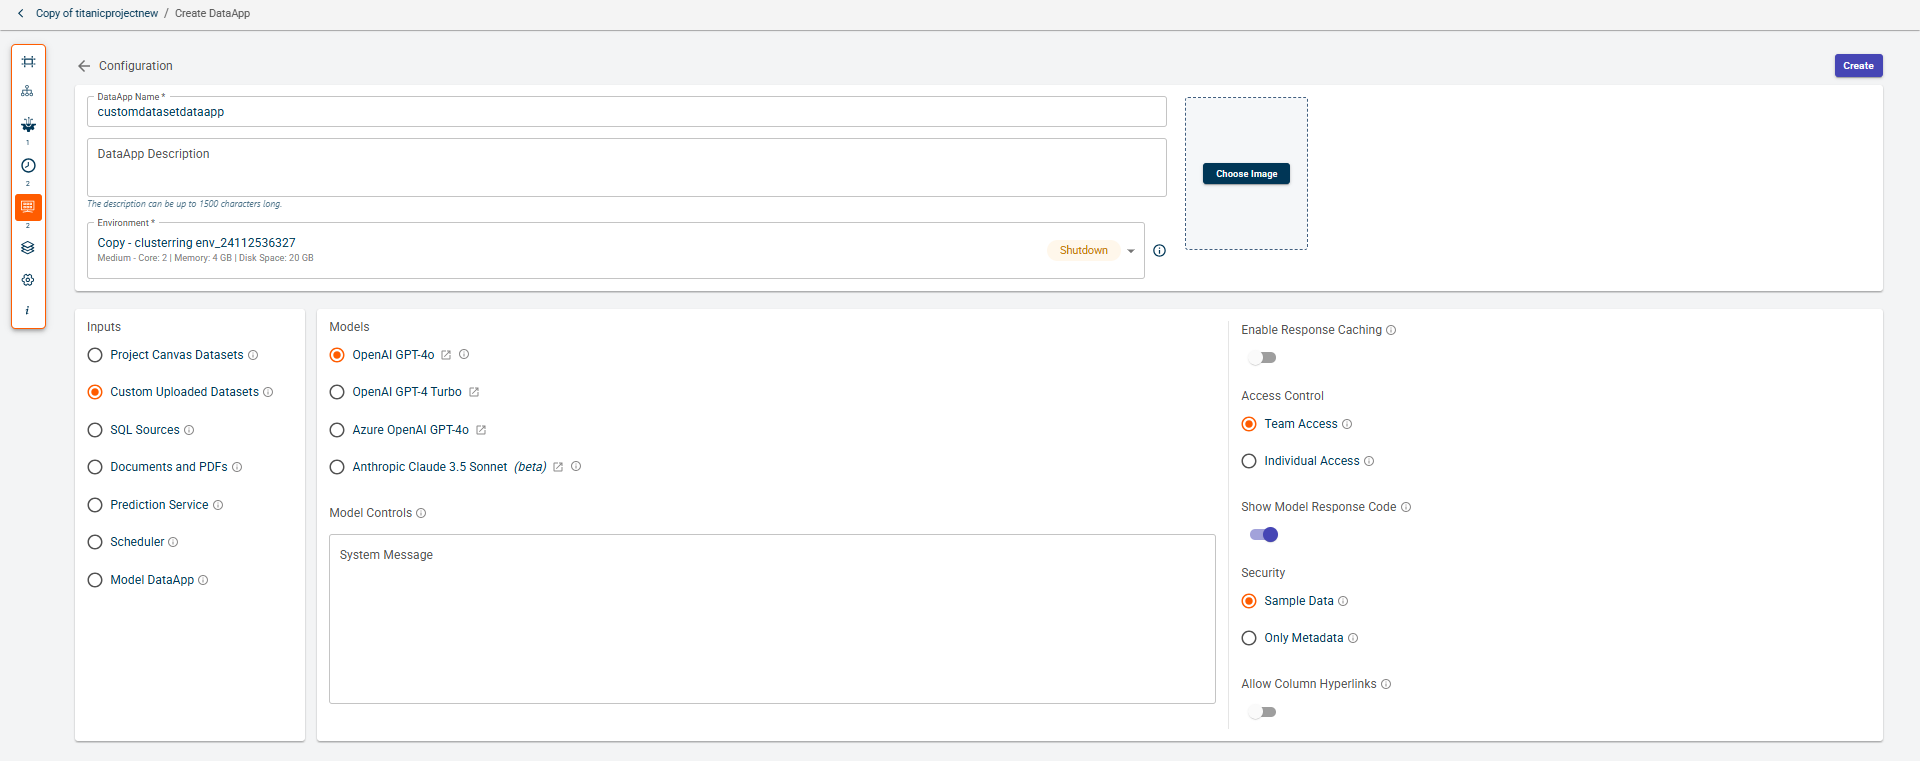Click the info icon next to Environment dropdown
Image resolution: width=1920 pixels, height=761 pixels.
click(x=1159, y=251)
